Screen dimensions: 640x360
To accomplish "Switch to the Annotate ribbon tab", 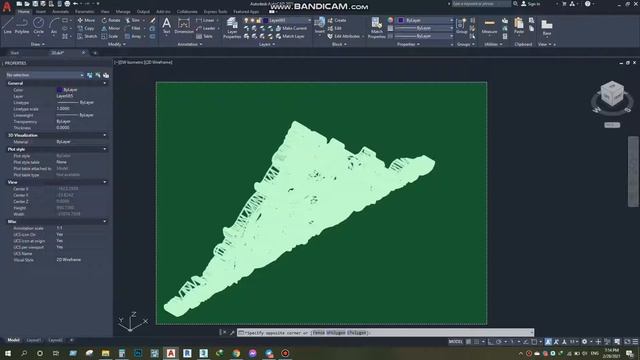I will pos(60,11).
